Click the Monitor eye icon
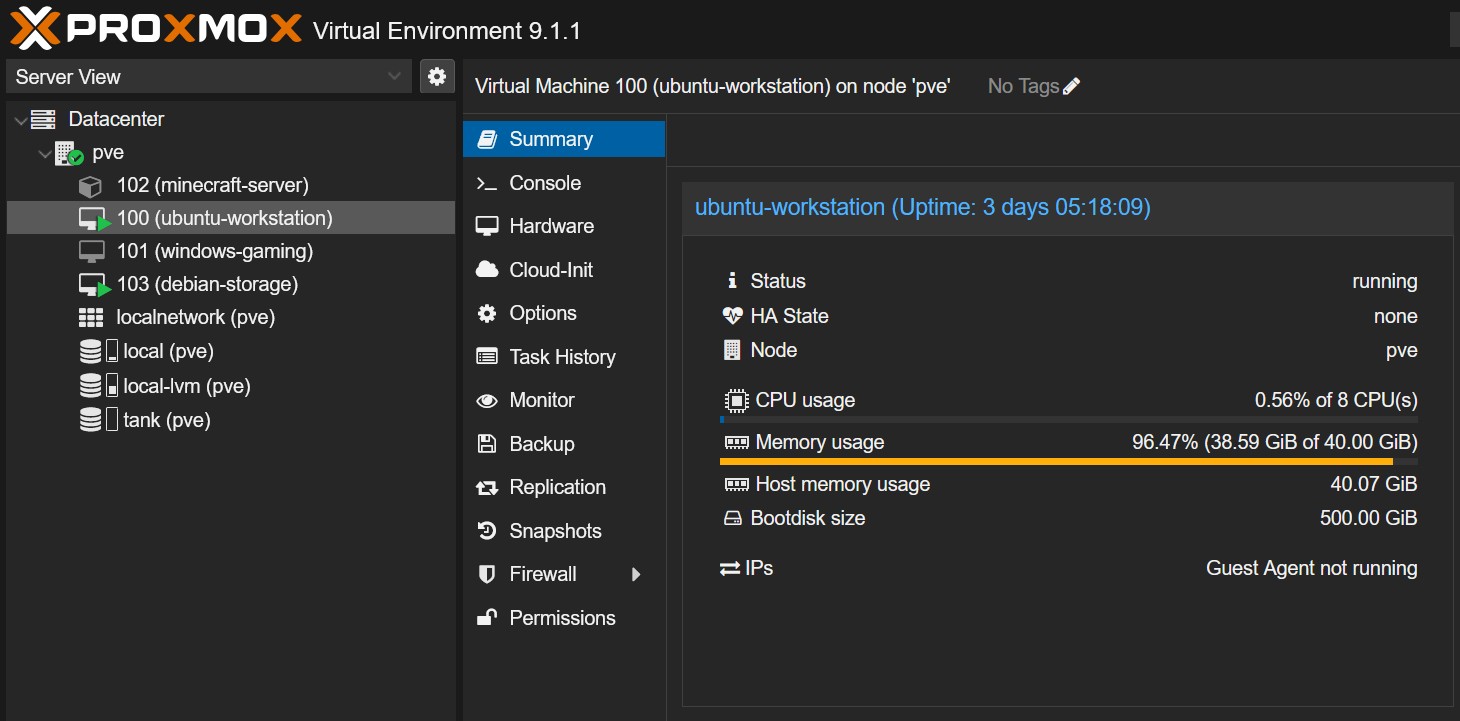1460x721 pixels. [487, 400]
